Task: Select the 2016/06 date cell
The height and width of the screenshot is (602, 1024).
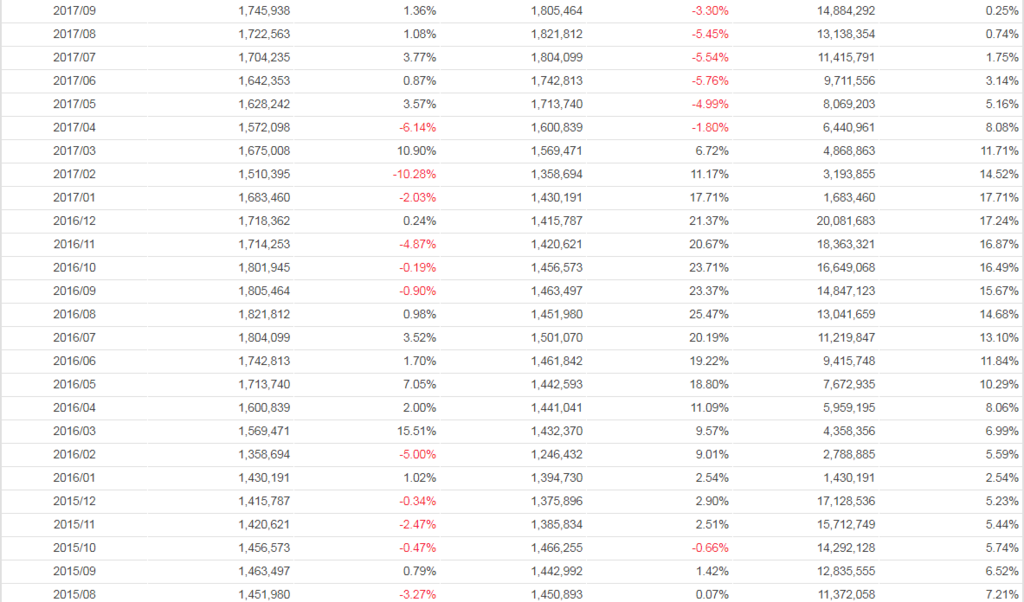Action: point(74,361)
